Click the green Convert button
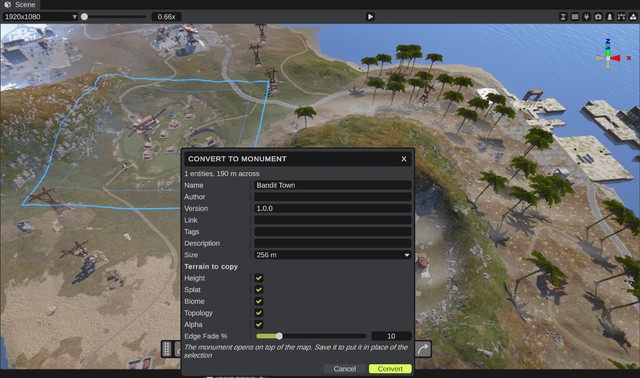The image size is (640, 378). 390,369
